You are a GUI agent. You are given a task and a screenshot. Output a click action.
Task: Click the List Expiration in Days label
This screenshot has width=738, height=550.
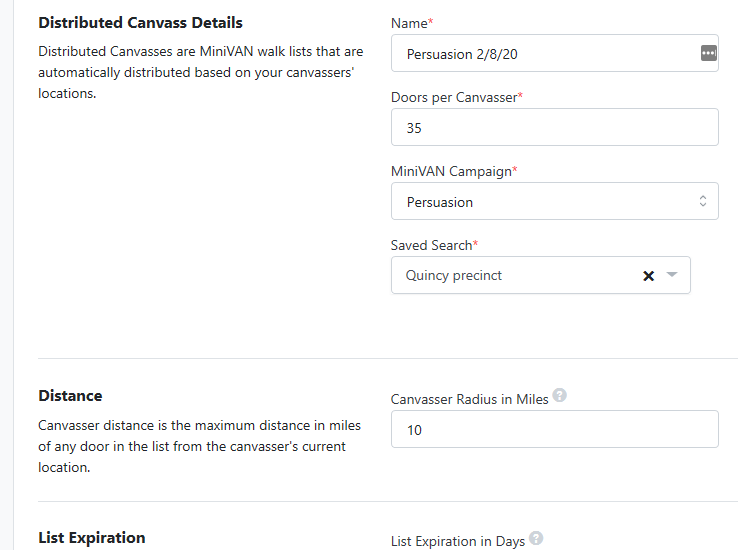coord(457,542)
